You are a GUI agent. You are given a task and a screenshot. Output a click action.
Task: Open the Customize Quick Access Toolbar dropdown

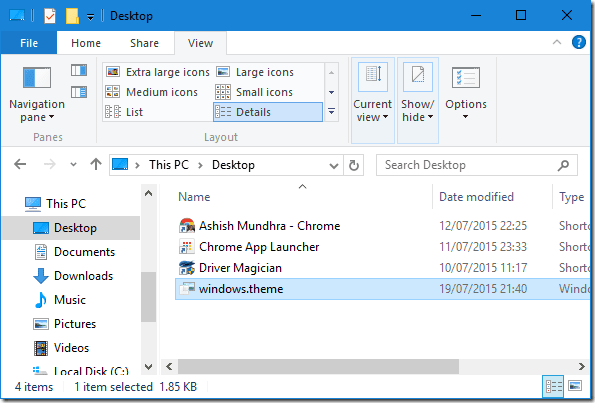click(90, 17)
